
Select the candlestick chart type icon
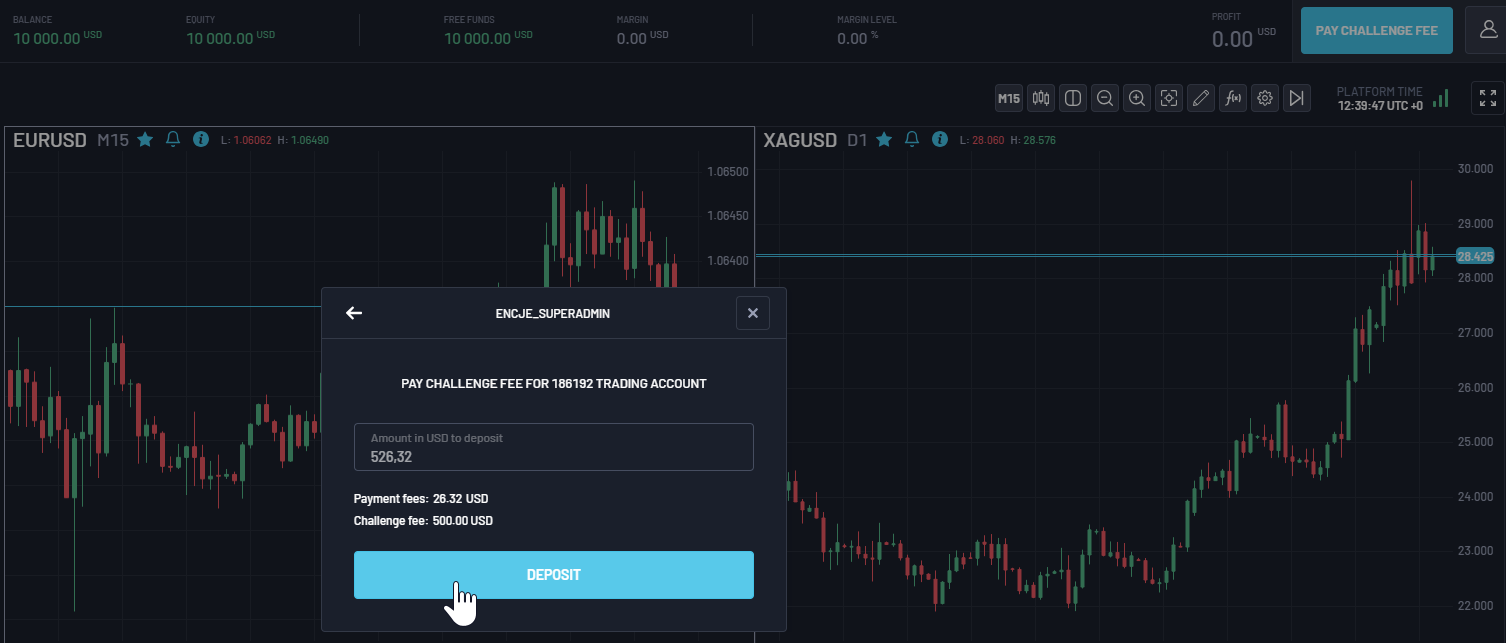coord(1040,98)
